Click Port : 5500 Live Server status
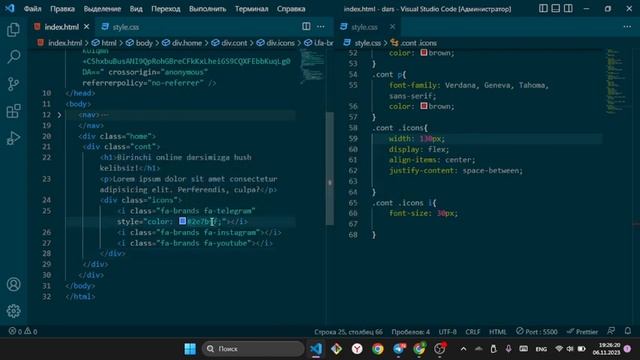This screenshot has height=360, width=640. pos(536,332)
